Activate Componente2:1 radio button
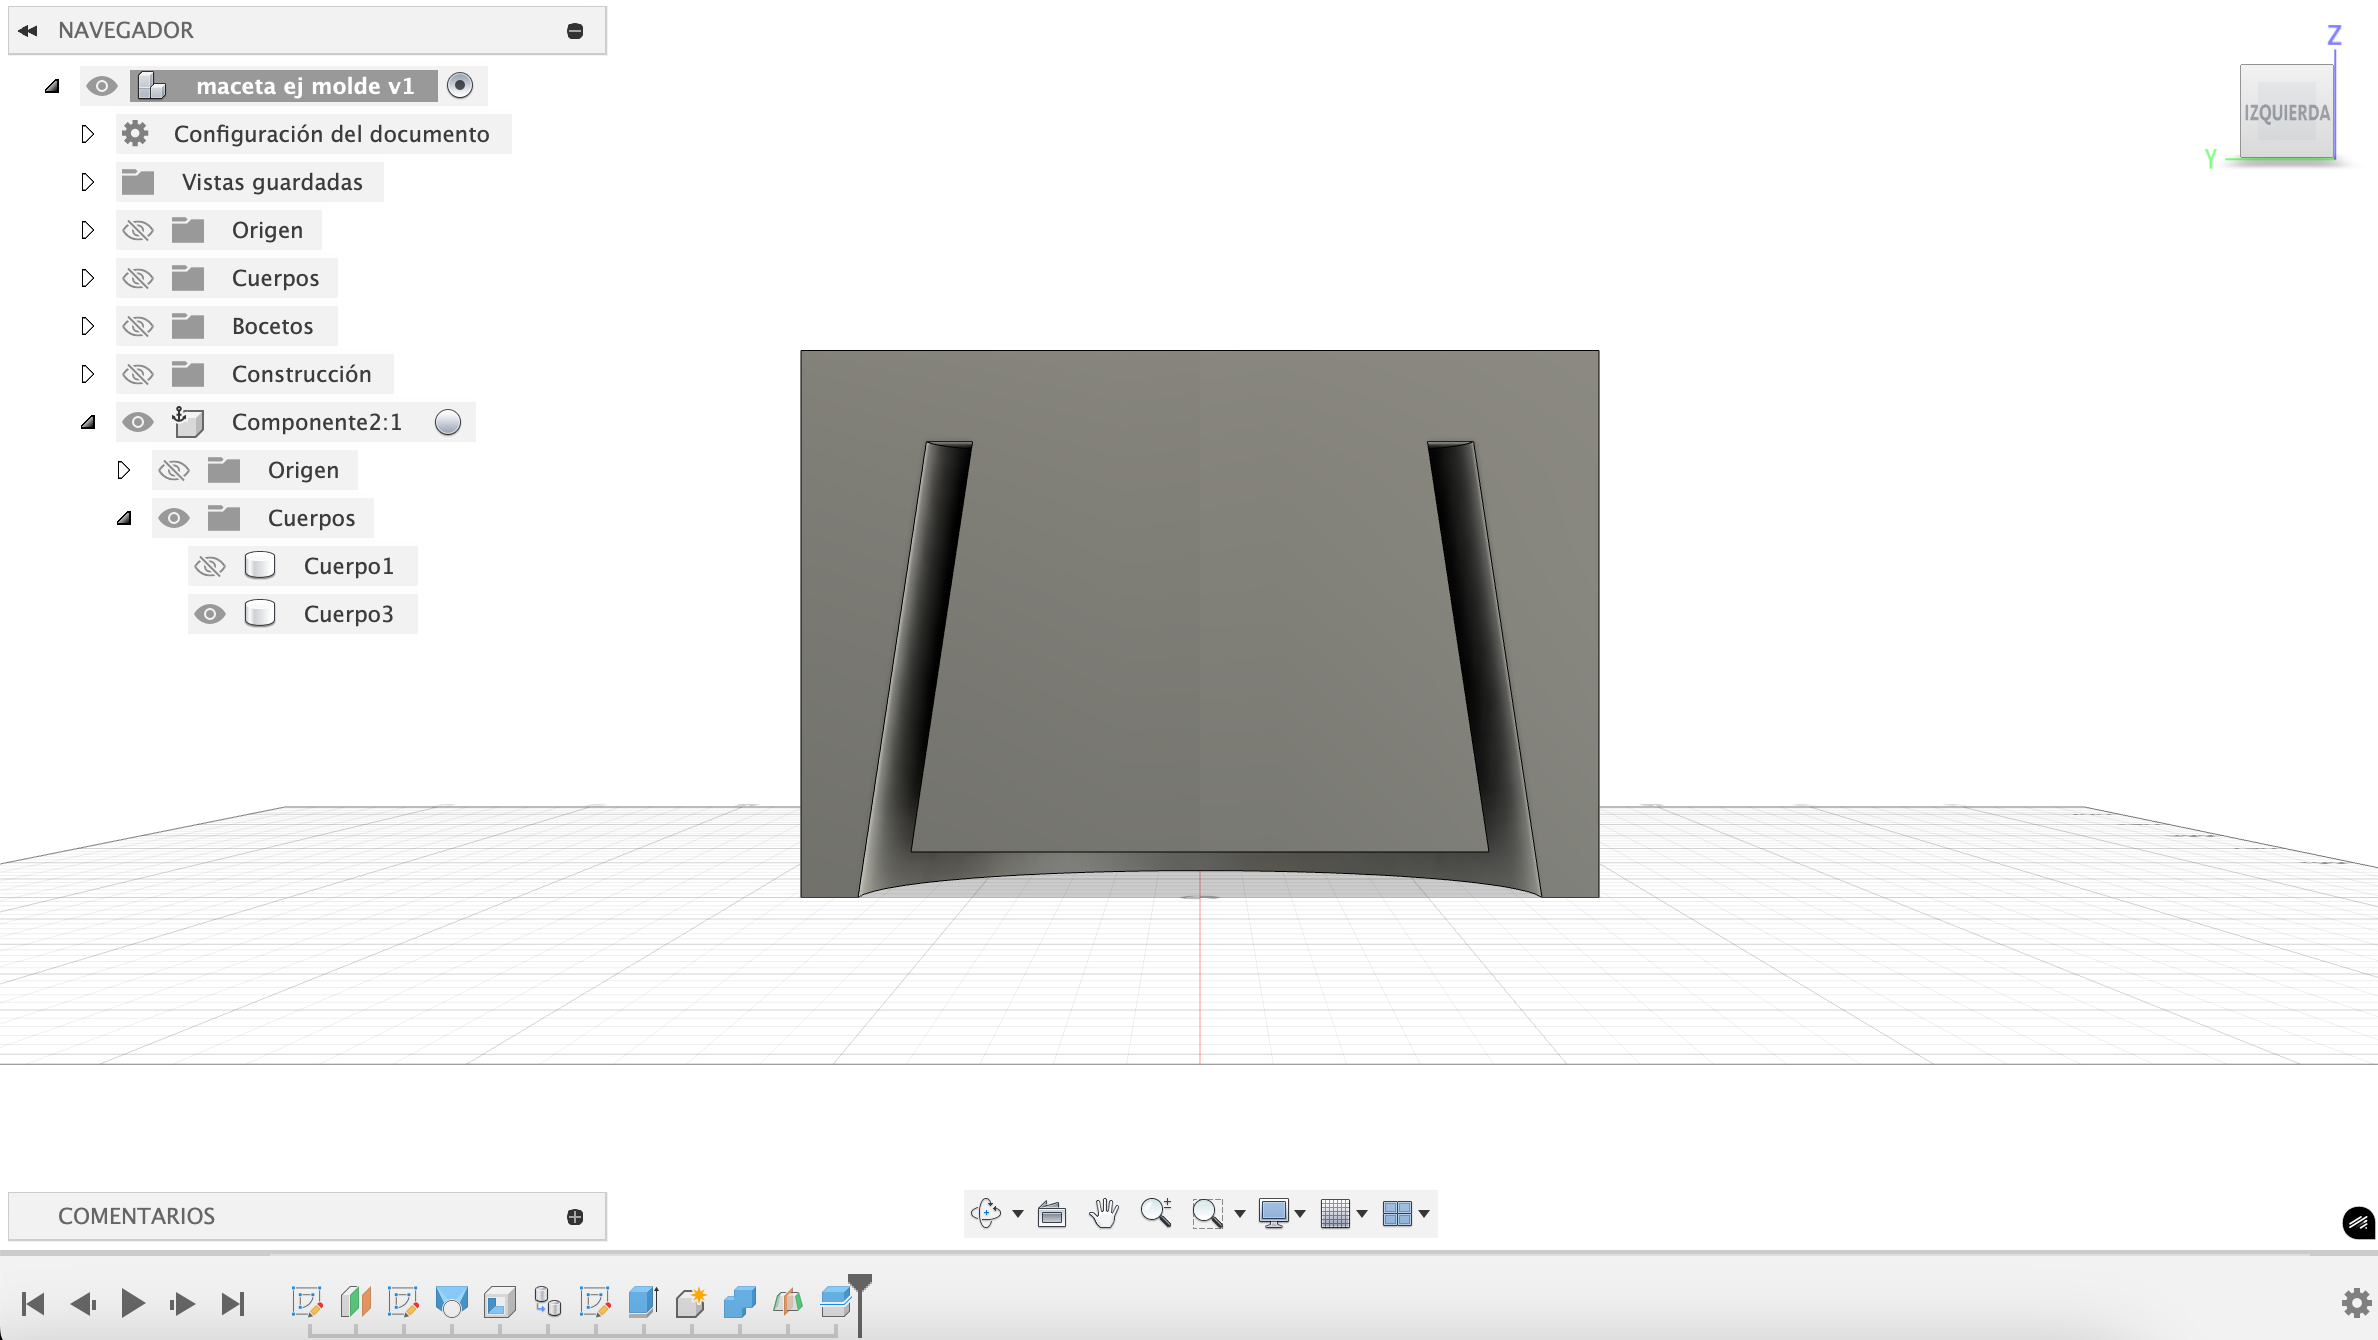 tap(448, 422)
